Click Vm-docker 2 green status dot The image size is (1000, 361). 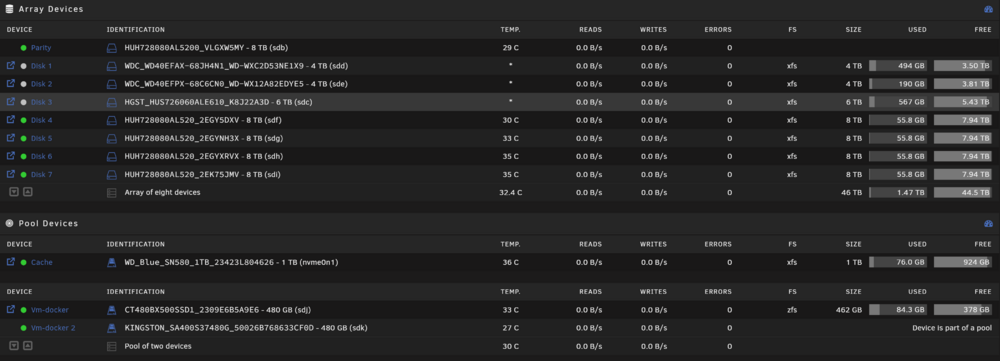click(24, 328)
